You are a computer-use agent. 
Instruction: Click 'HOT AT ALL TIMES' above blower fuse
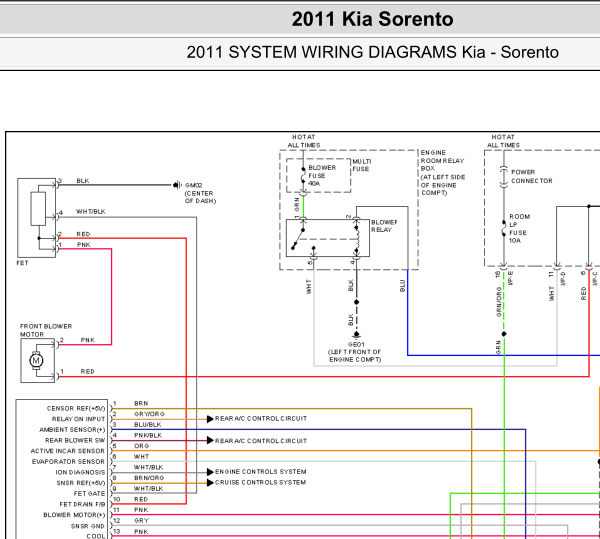(304, 141)
